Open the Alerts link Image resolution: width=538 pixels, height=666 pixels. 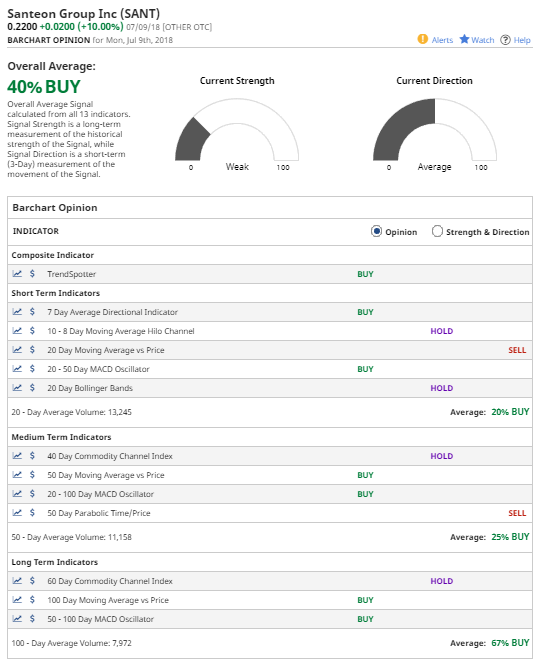pos(442,40)
